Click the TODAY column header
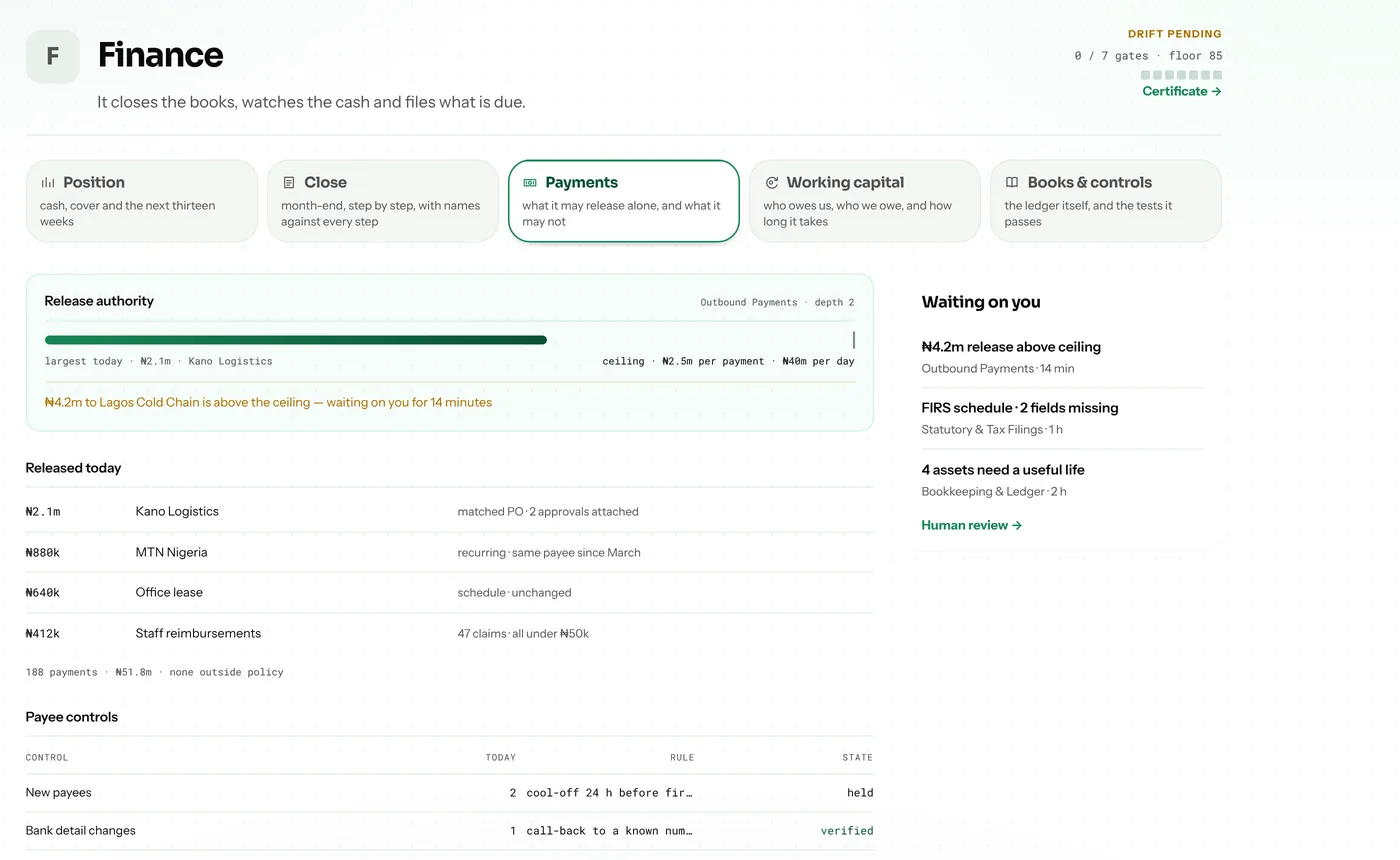The width and height of the screenshot is (1400, 860). click(501, 757)
